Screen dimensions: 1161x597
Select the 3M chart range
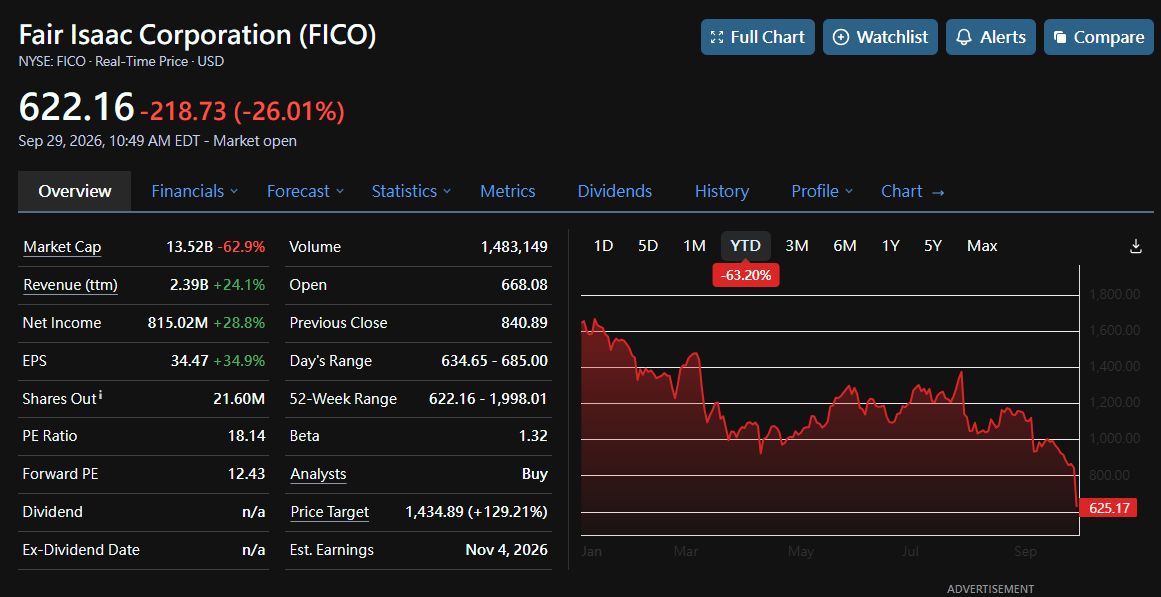pos(797,246)
